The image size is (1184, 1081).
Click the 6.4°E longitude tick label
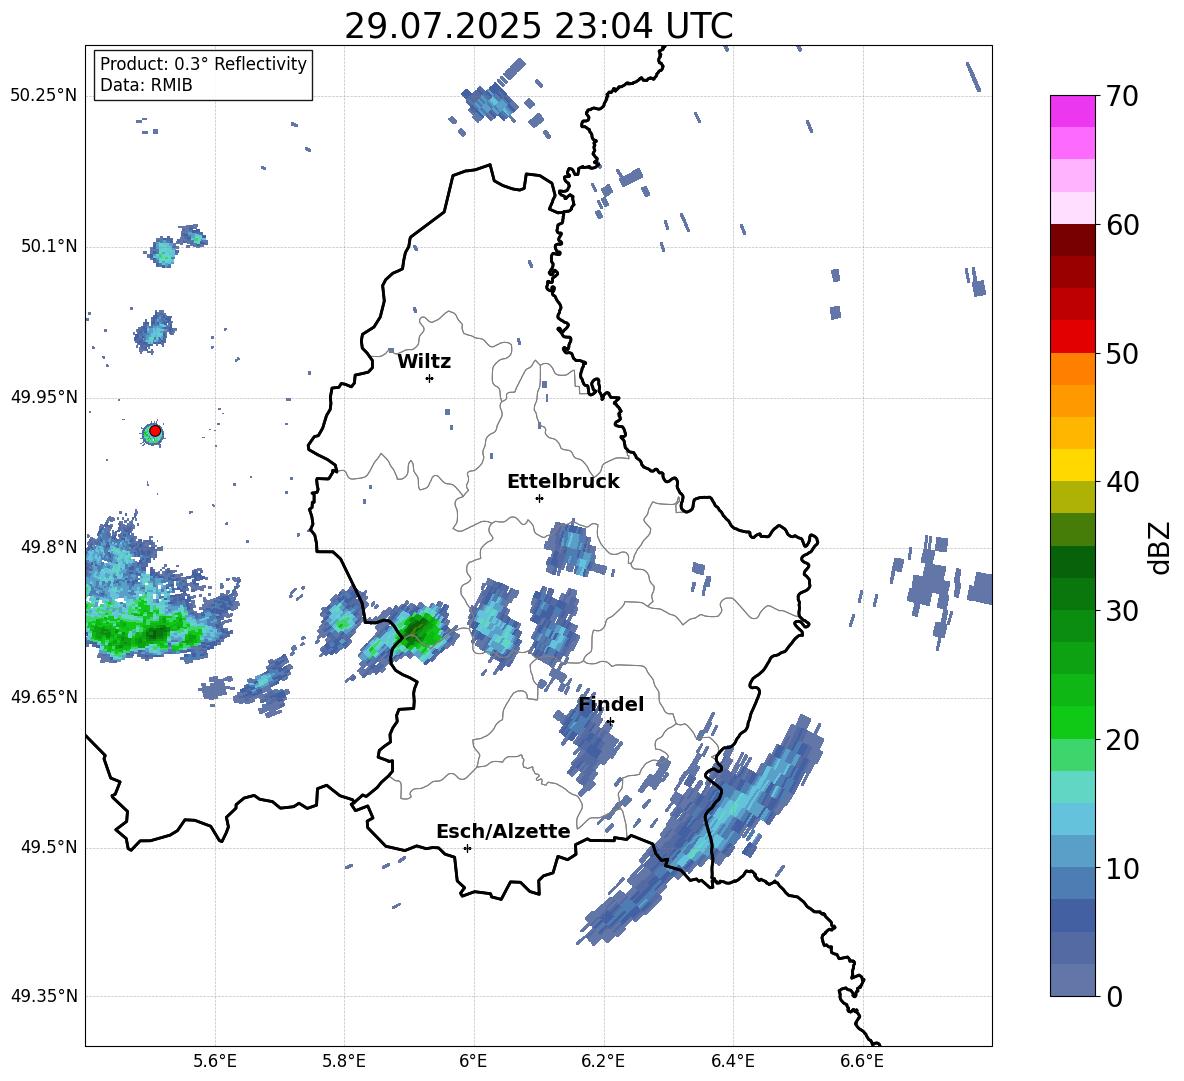coord(732,1061)
